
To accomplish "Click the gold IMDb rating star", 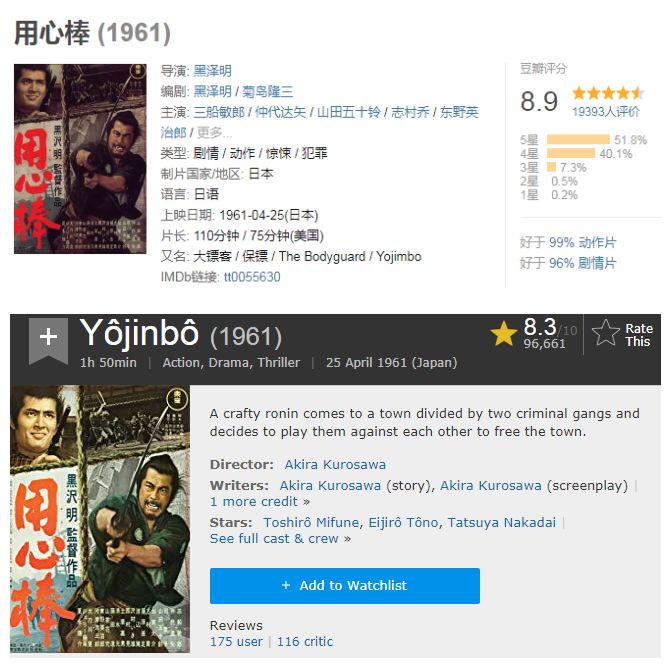I will (504, 334).
